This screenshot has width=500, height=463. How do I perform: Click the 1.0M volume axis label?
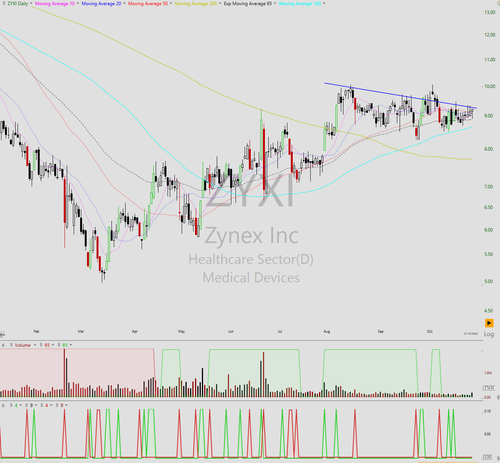click(x=488, y=373)
